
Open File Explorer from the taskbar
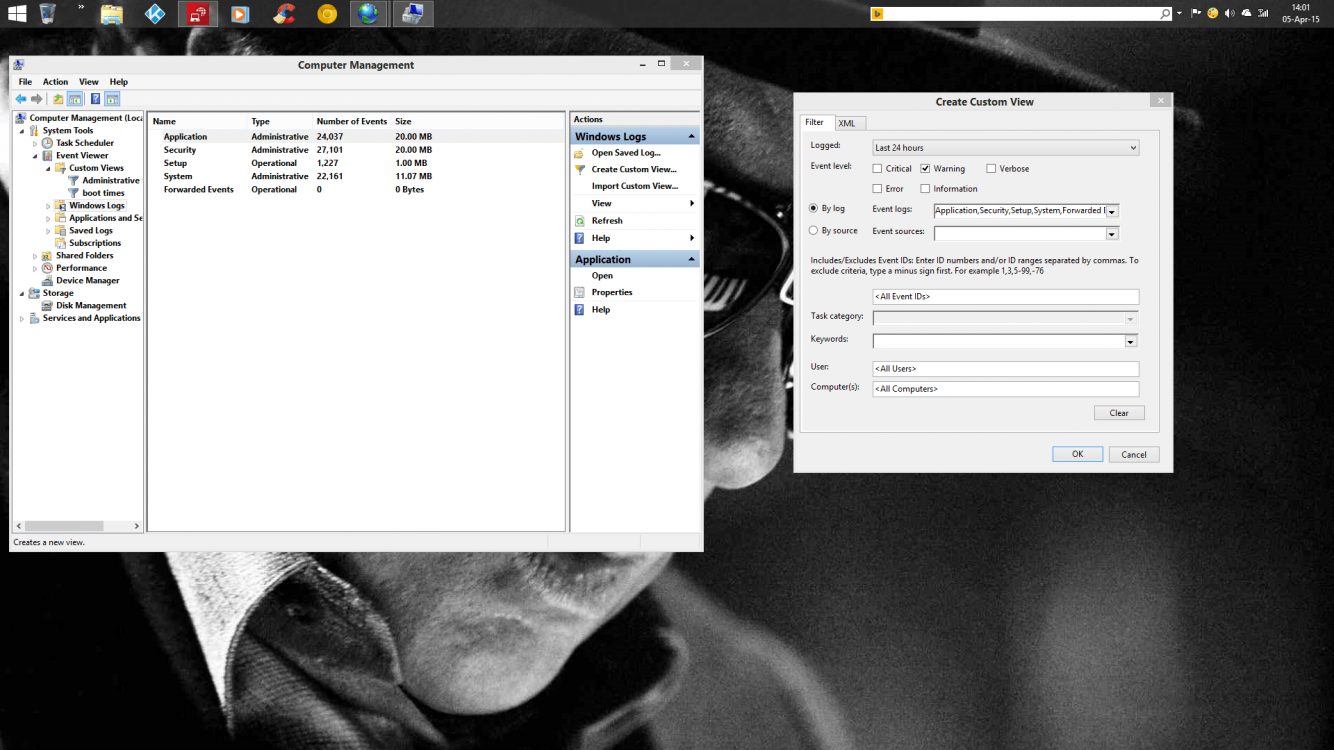112,14
